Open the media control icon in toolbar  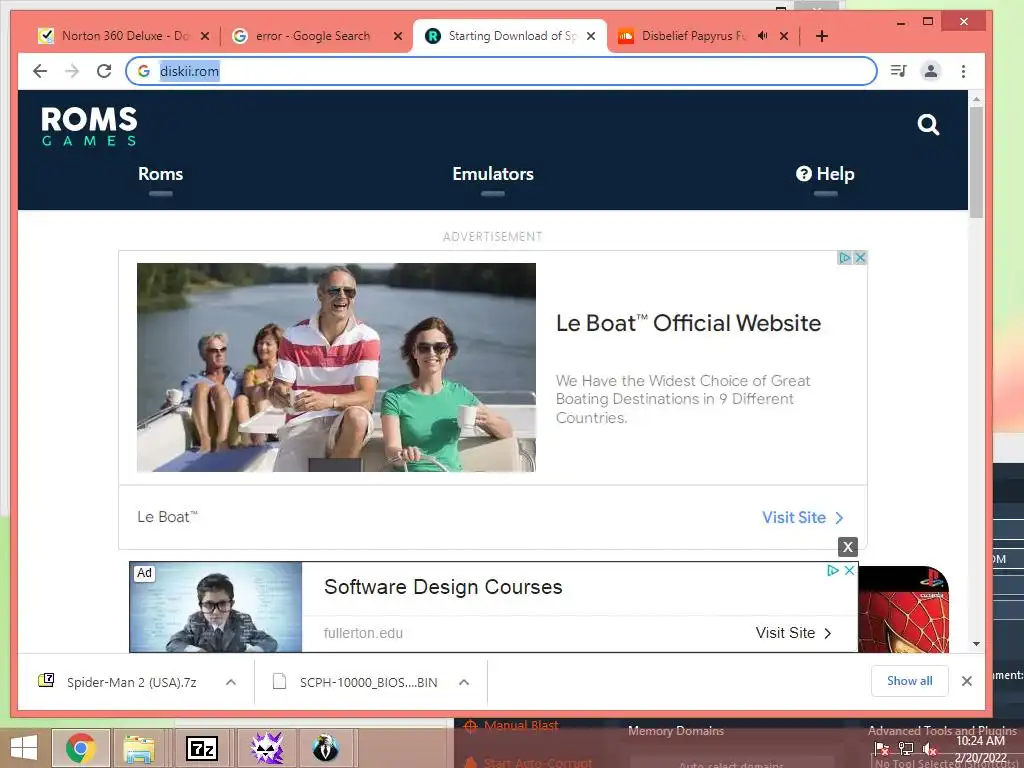[899, 71]
